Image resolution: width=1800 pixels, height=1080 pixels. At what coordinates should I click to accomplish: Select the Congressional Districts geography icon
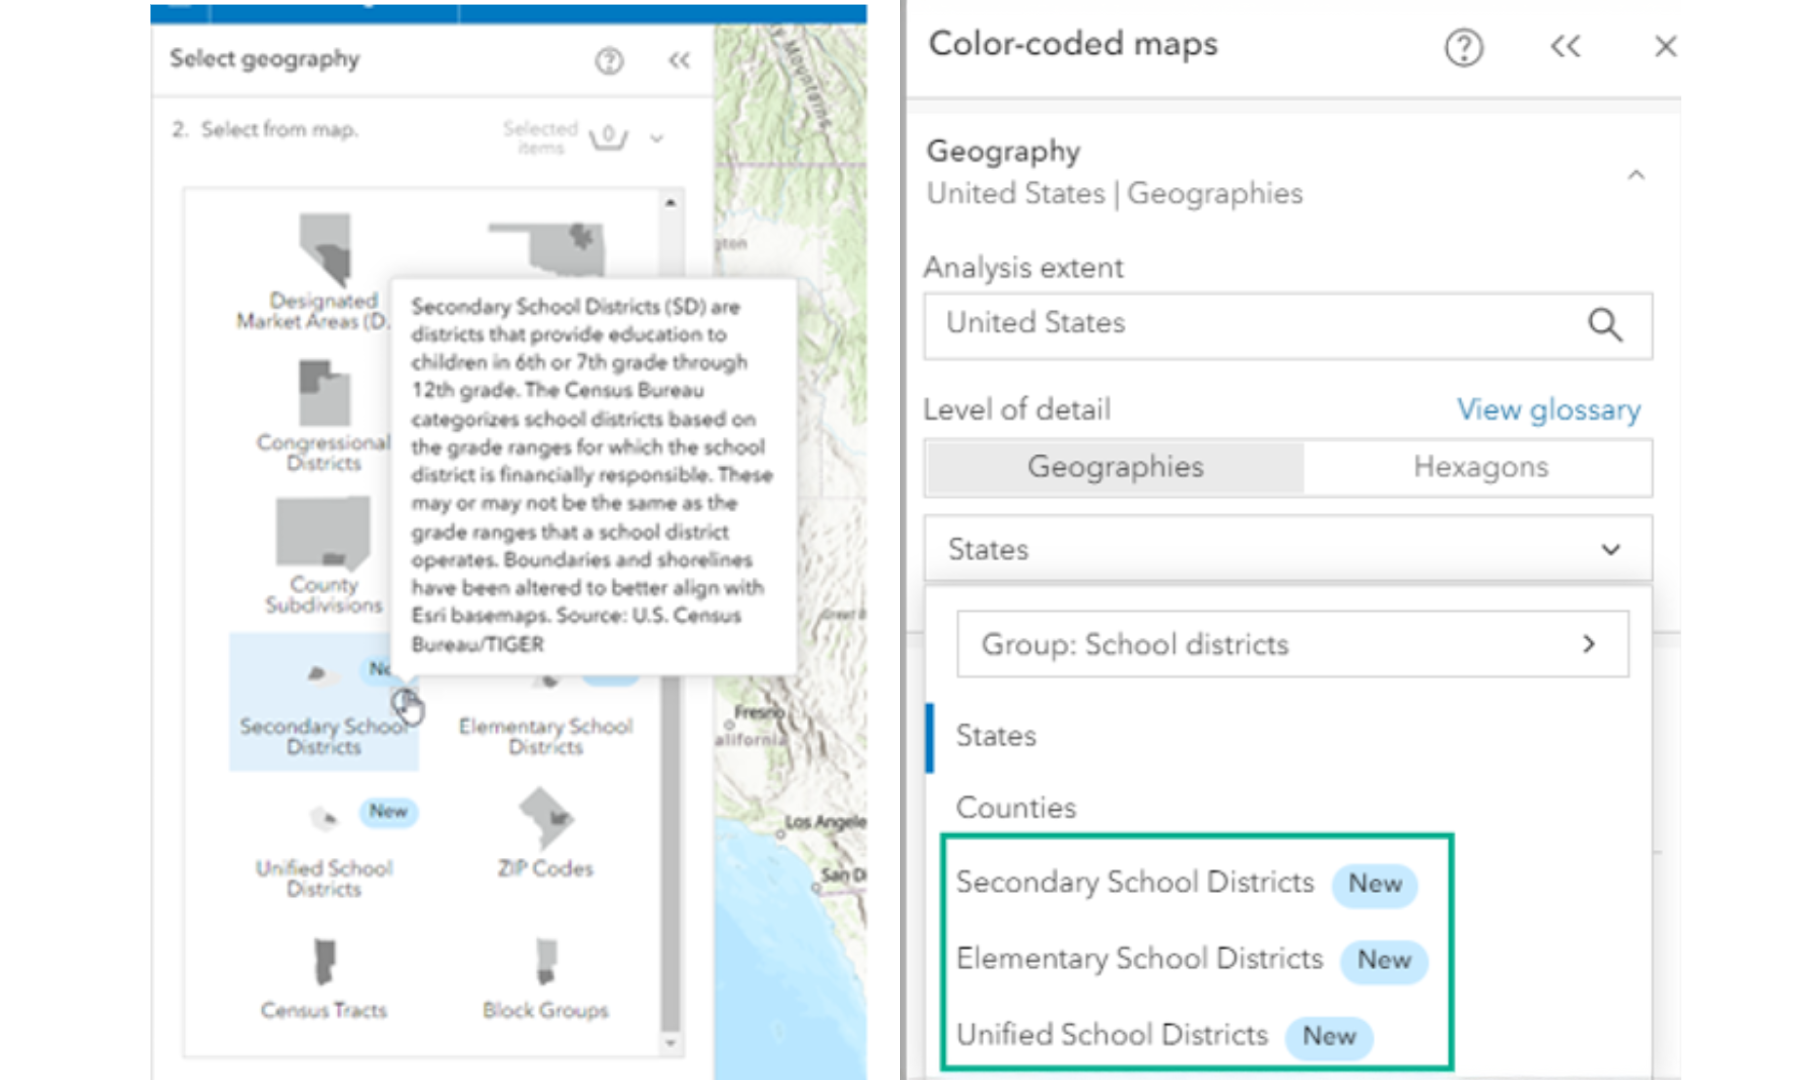pyautogui.click(x=324, y=395)
